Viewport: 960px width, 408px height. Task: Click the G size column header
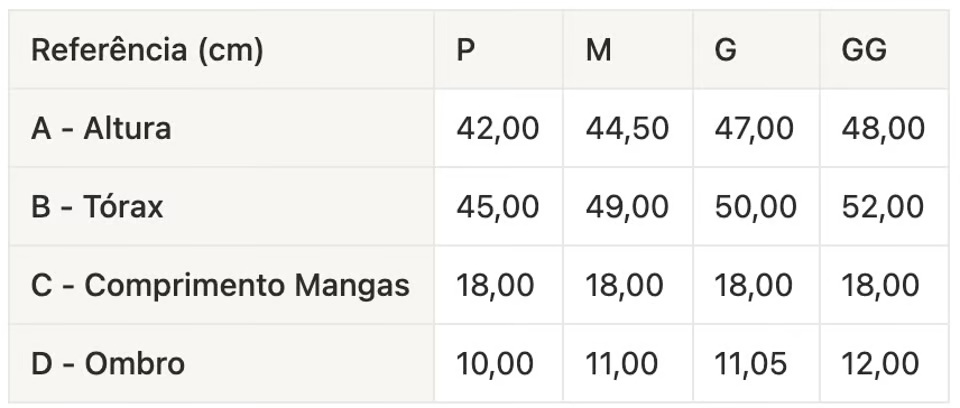pos(726,50)
